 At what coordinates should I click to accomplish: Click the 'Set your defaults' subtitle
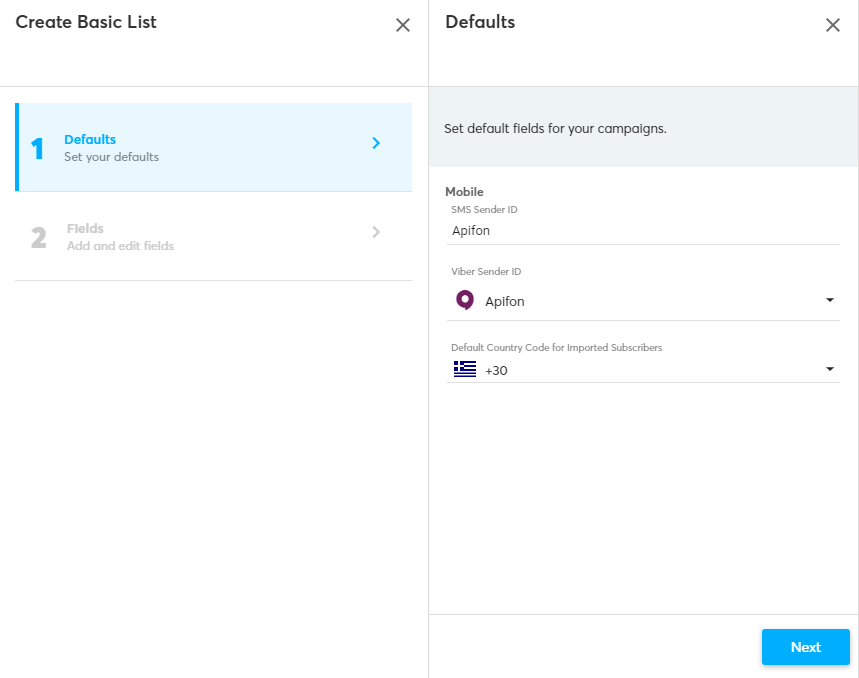coord(111,157)
